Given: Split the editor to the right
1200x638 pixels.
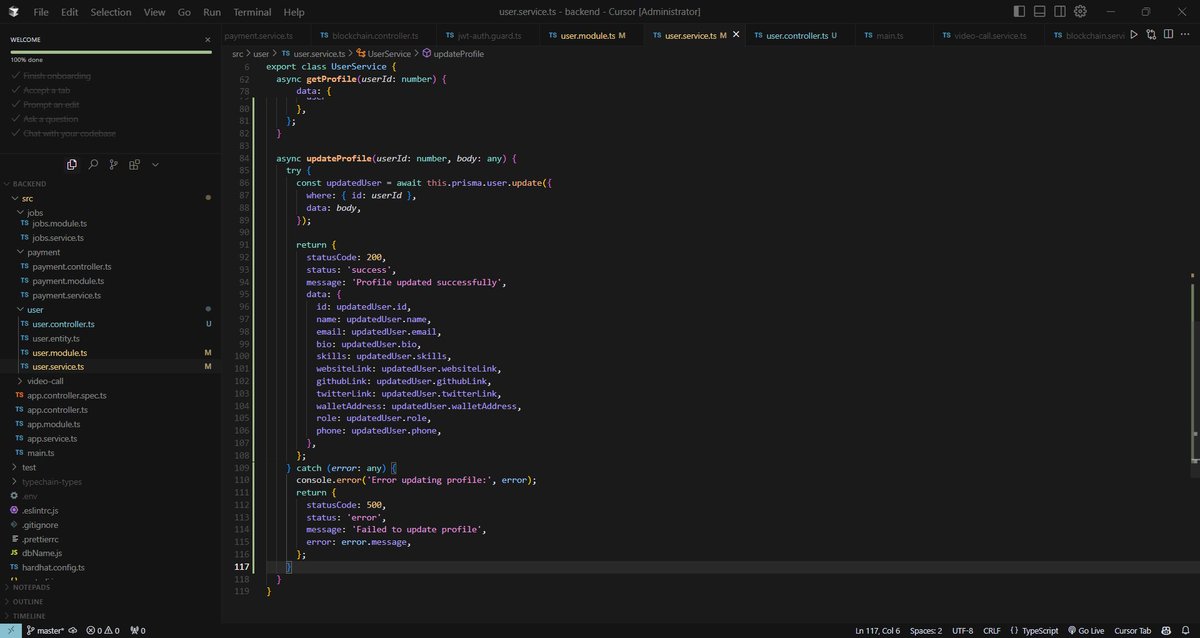Looking at the screenshot, I should tap(1168, 35).
